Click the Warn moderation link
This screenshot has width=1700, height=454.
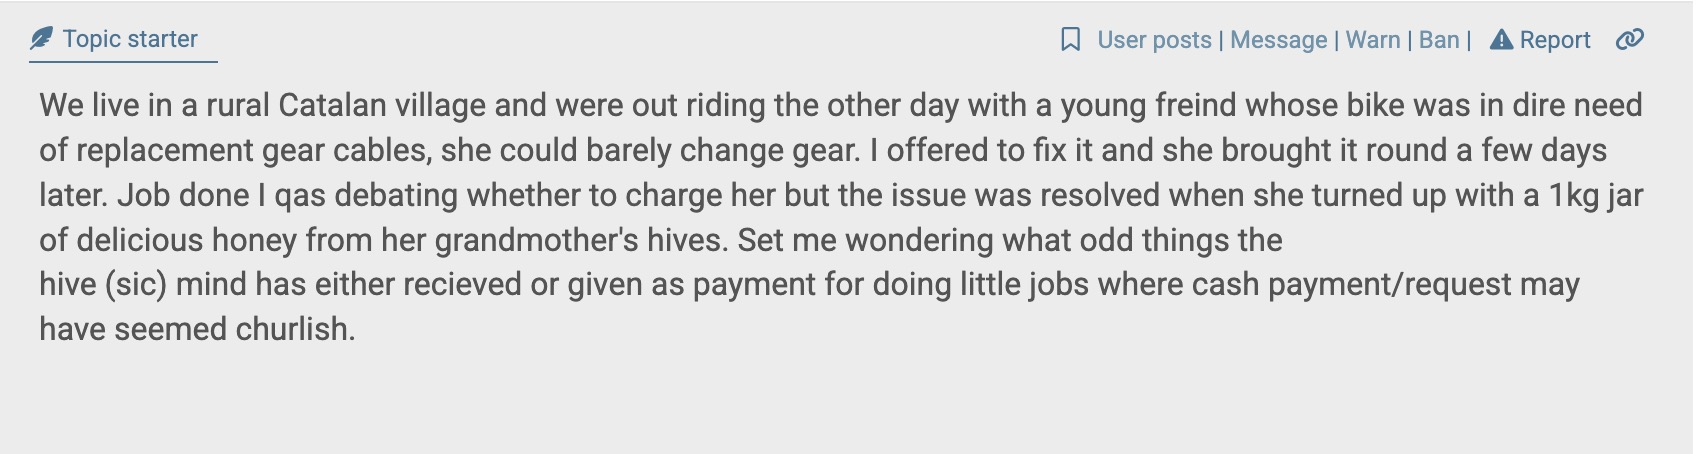(1373, 40)
